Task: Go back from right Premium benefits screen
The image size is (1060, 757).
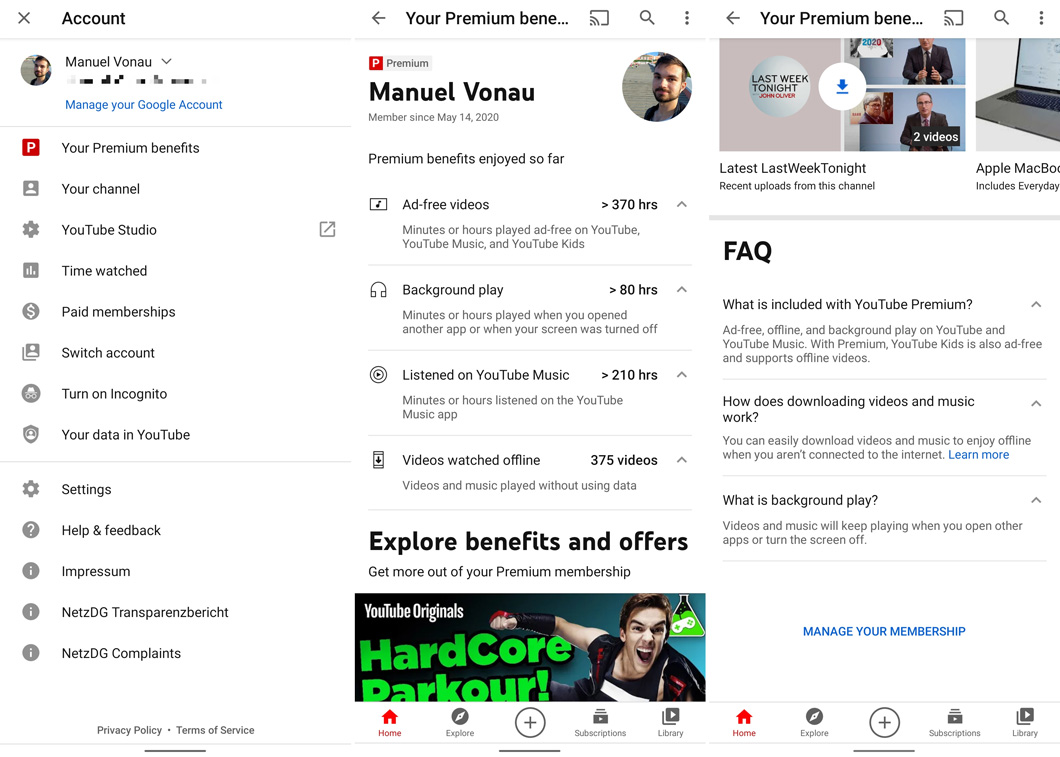Action: pyautogui.click(x=733, y=18)
